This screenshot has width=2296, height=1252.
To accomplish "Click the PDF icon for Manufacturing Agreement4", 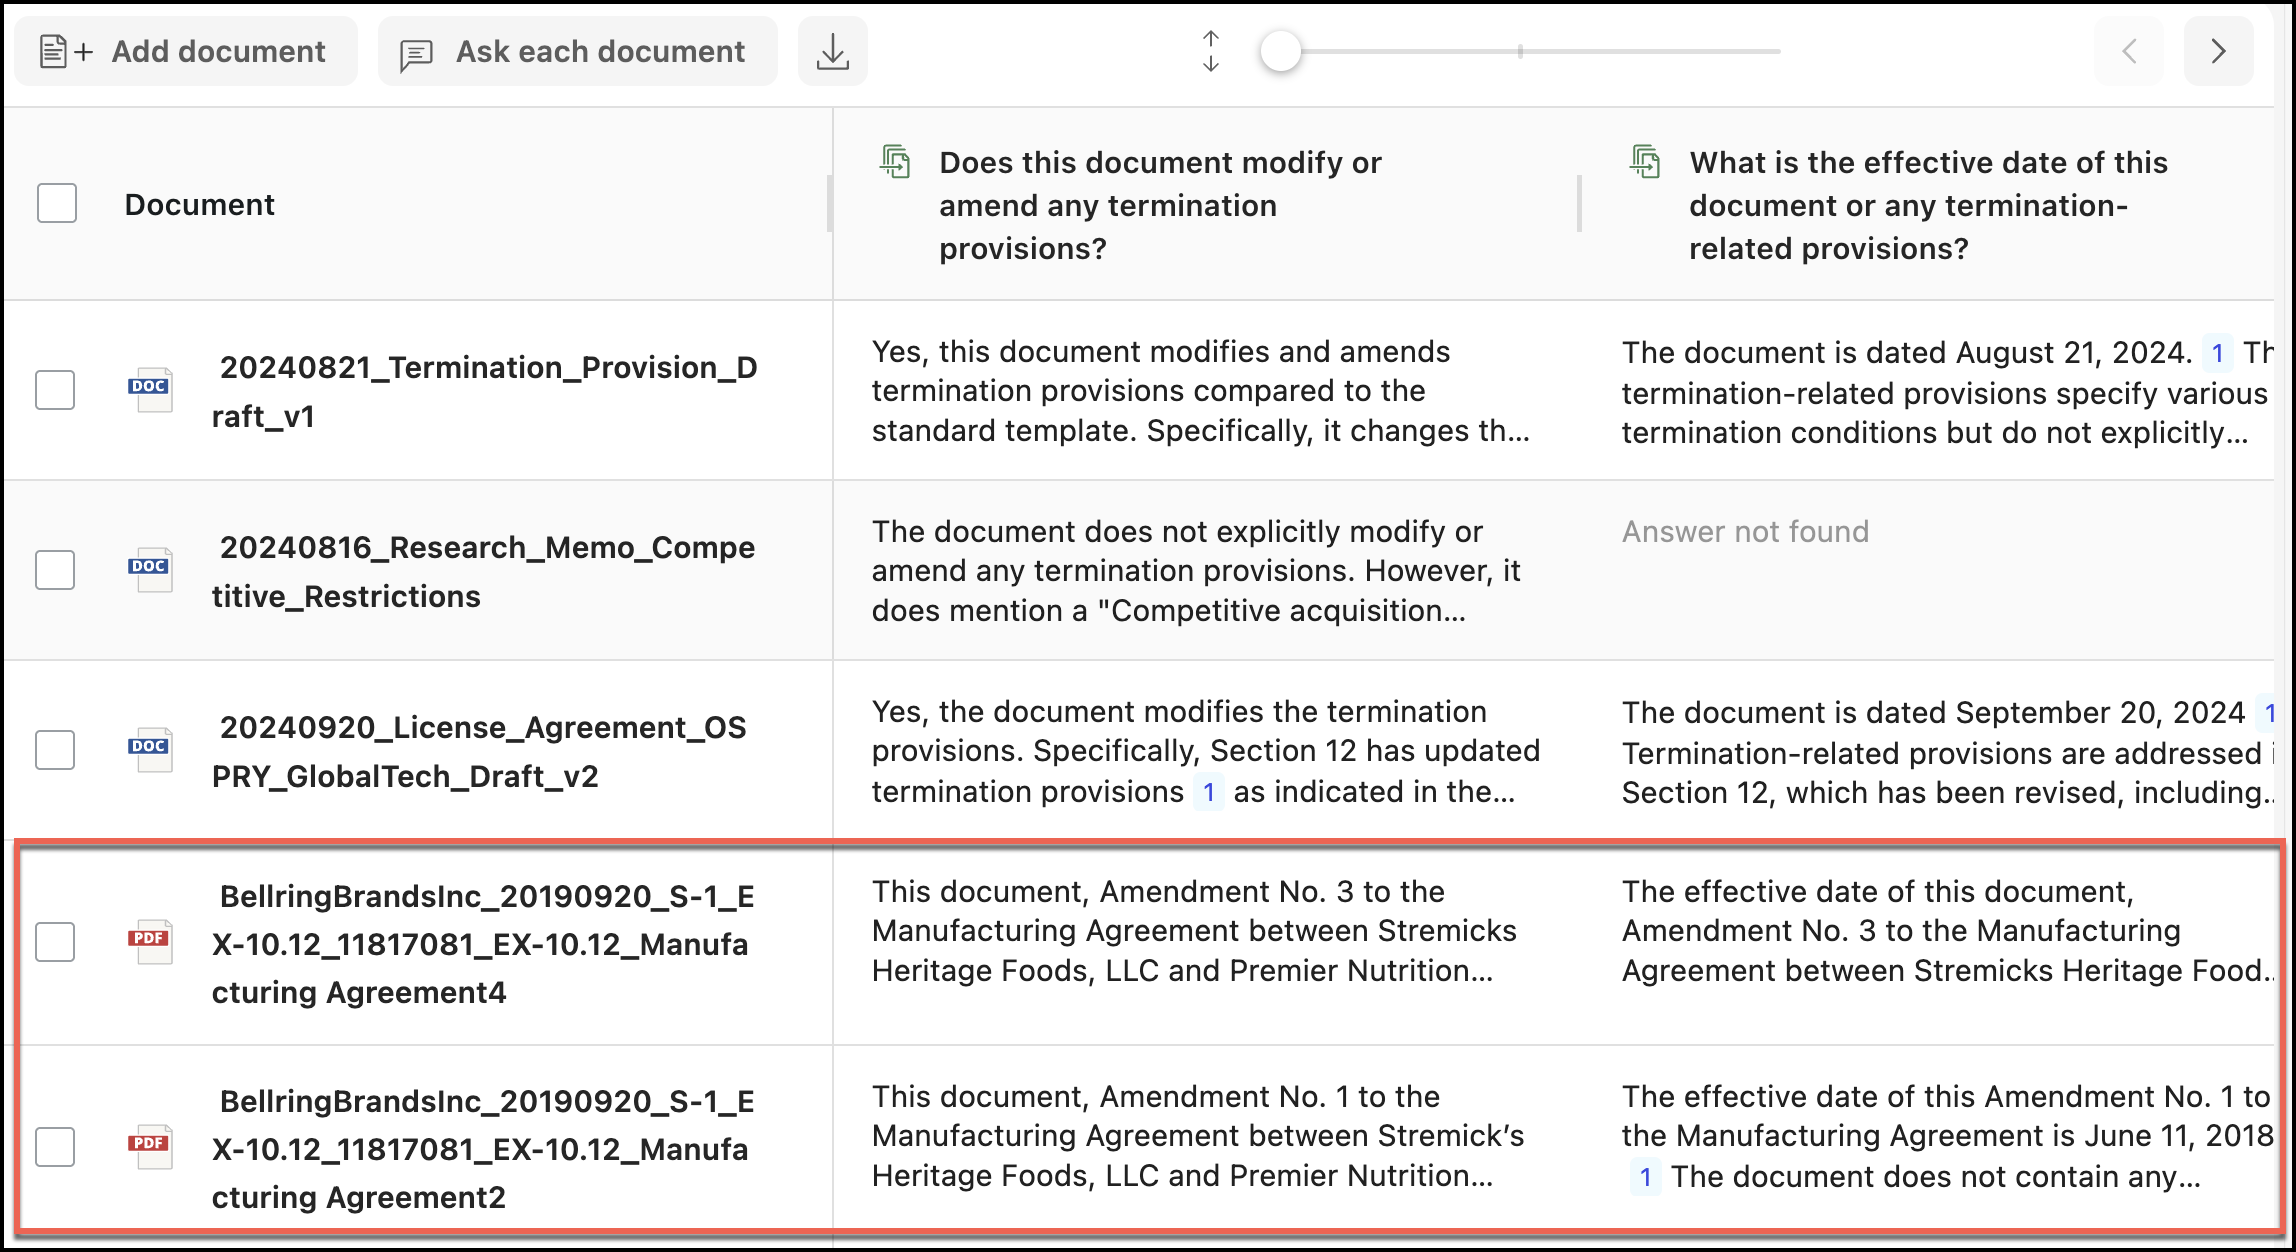I will click(x=150, y=941).
